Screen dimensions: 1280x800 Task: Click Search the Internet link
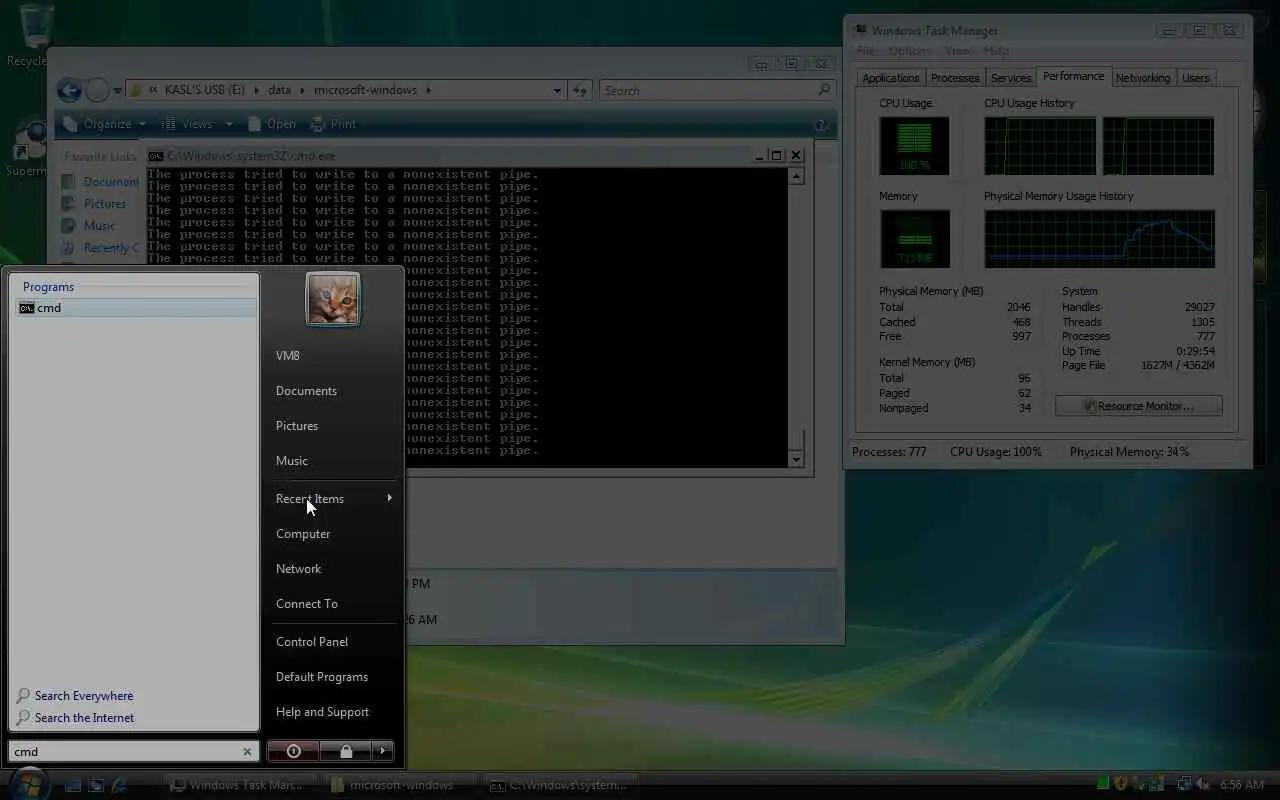(x=84, y=718)
